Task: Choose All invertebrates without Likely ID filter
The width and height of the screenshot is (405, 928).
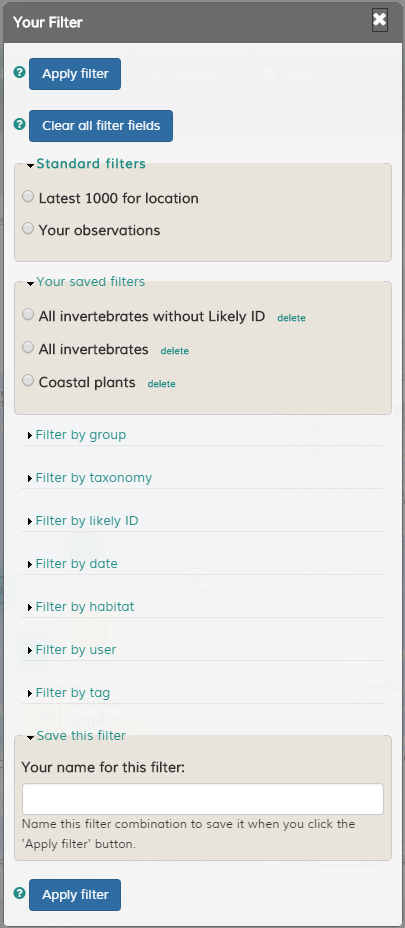Action: [28, 315]
